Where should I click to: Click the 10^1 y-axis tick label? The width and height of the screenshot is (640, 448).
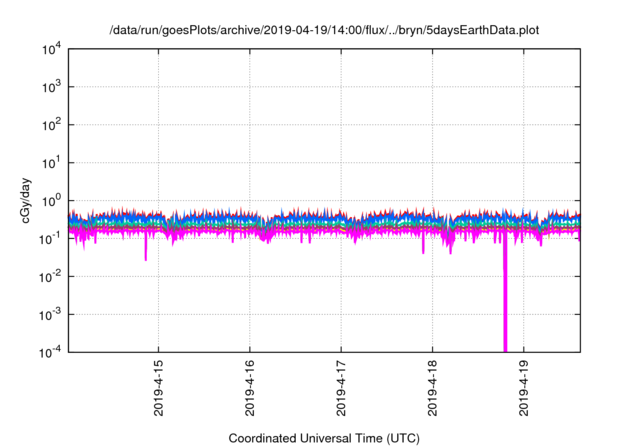(x=51, y=163)
